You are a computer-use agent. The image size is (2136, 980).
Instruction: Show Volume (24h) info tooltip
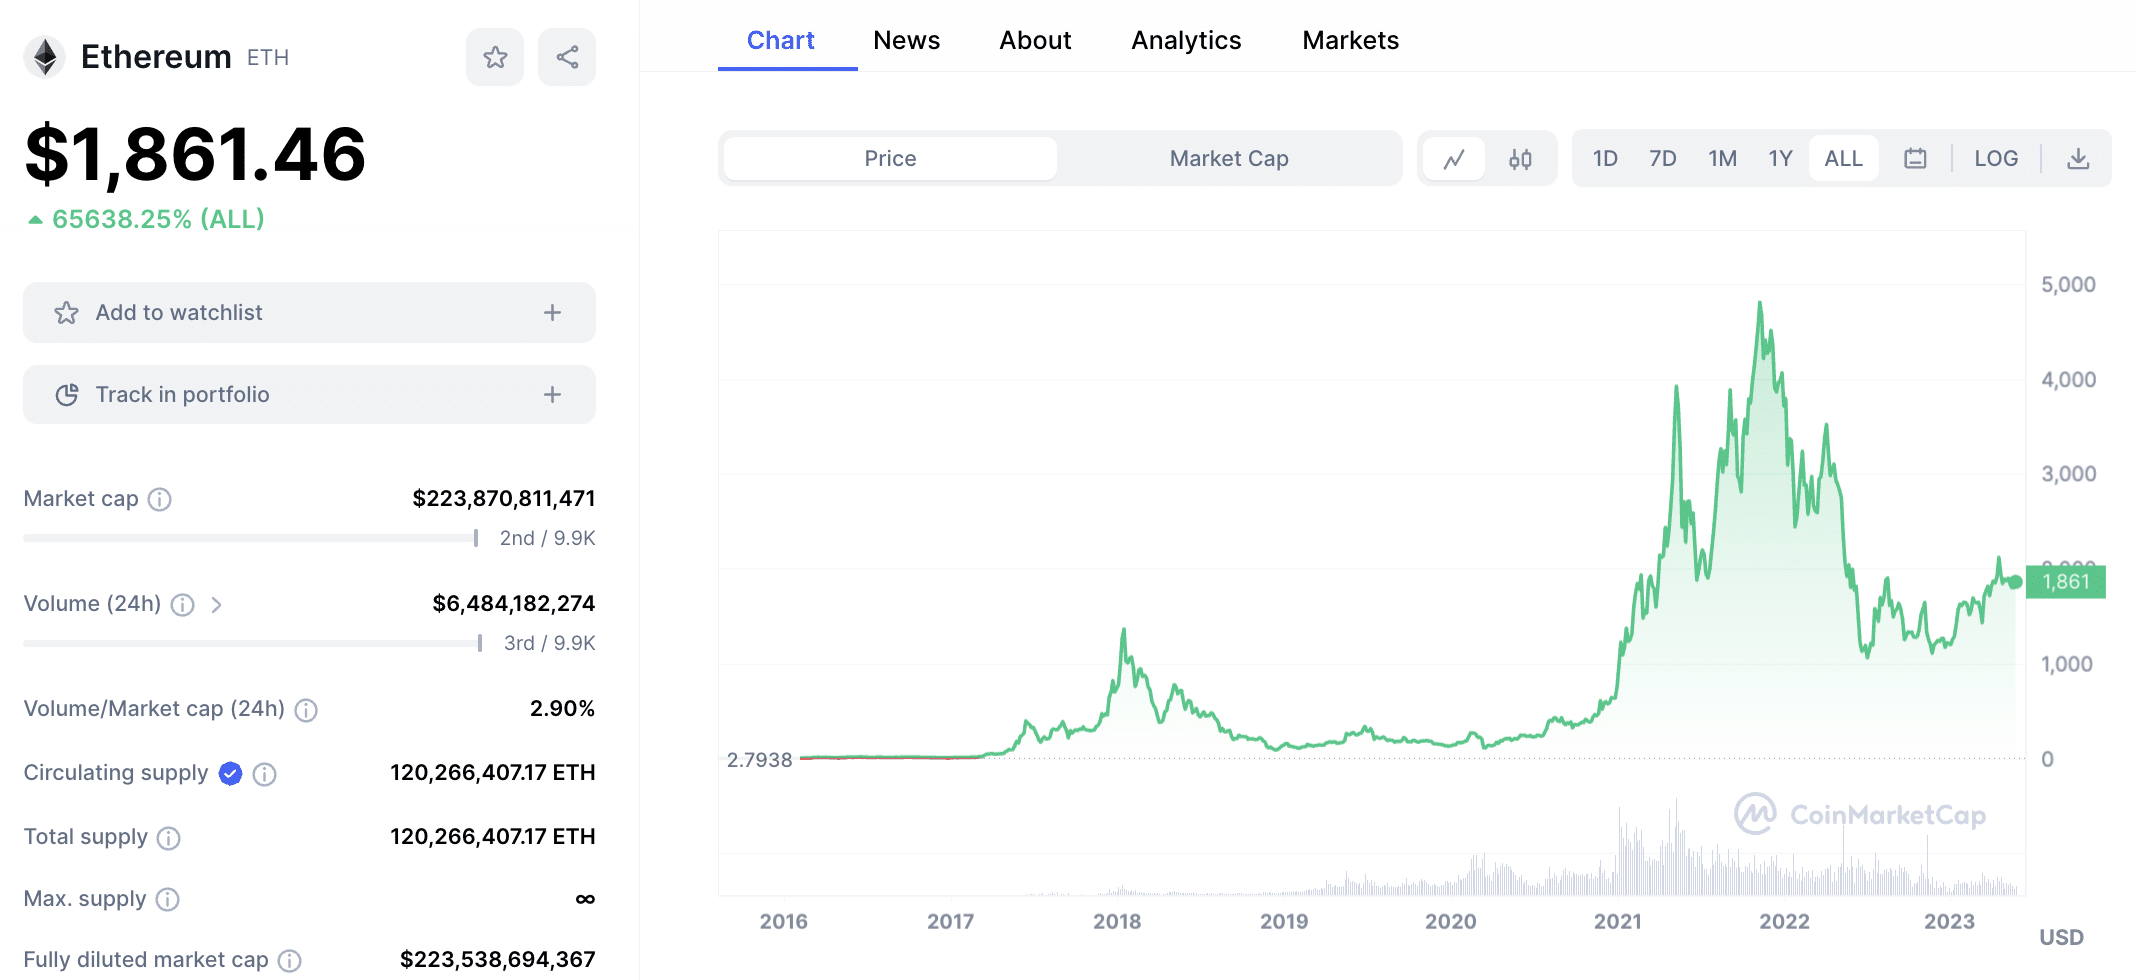pos(182,604)
